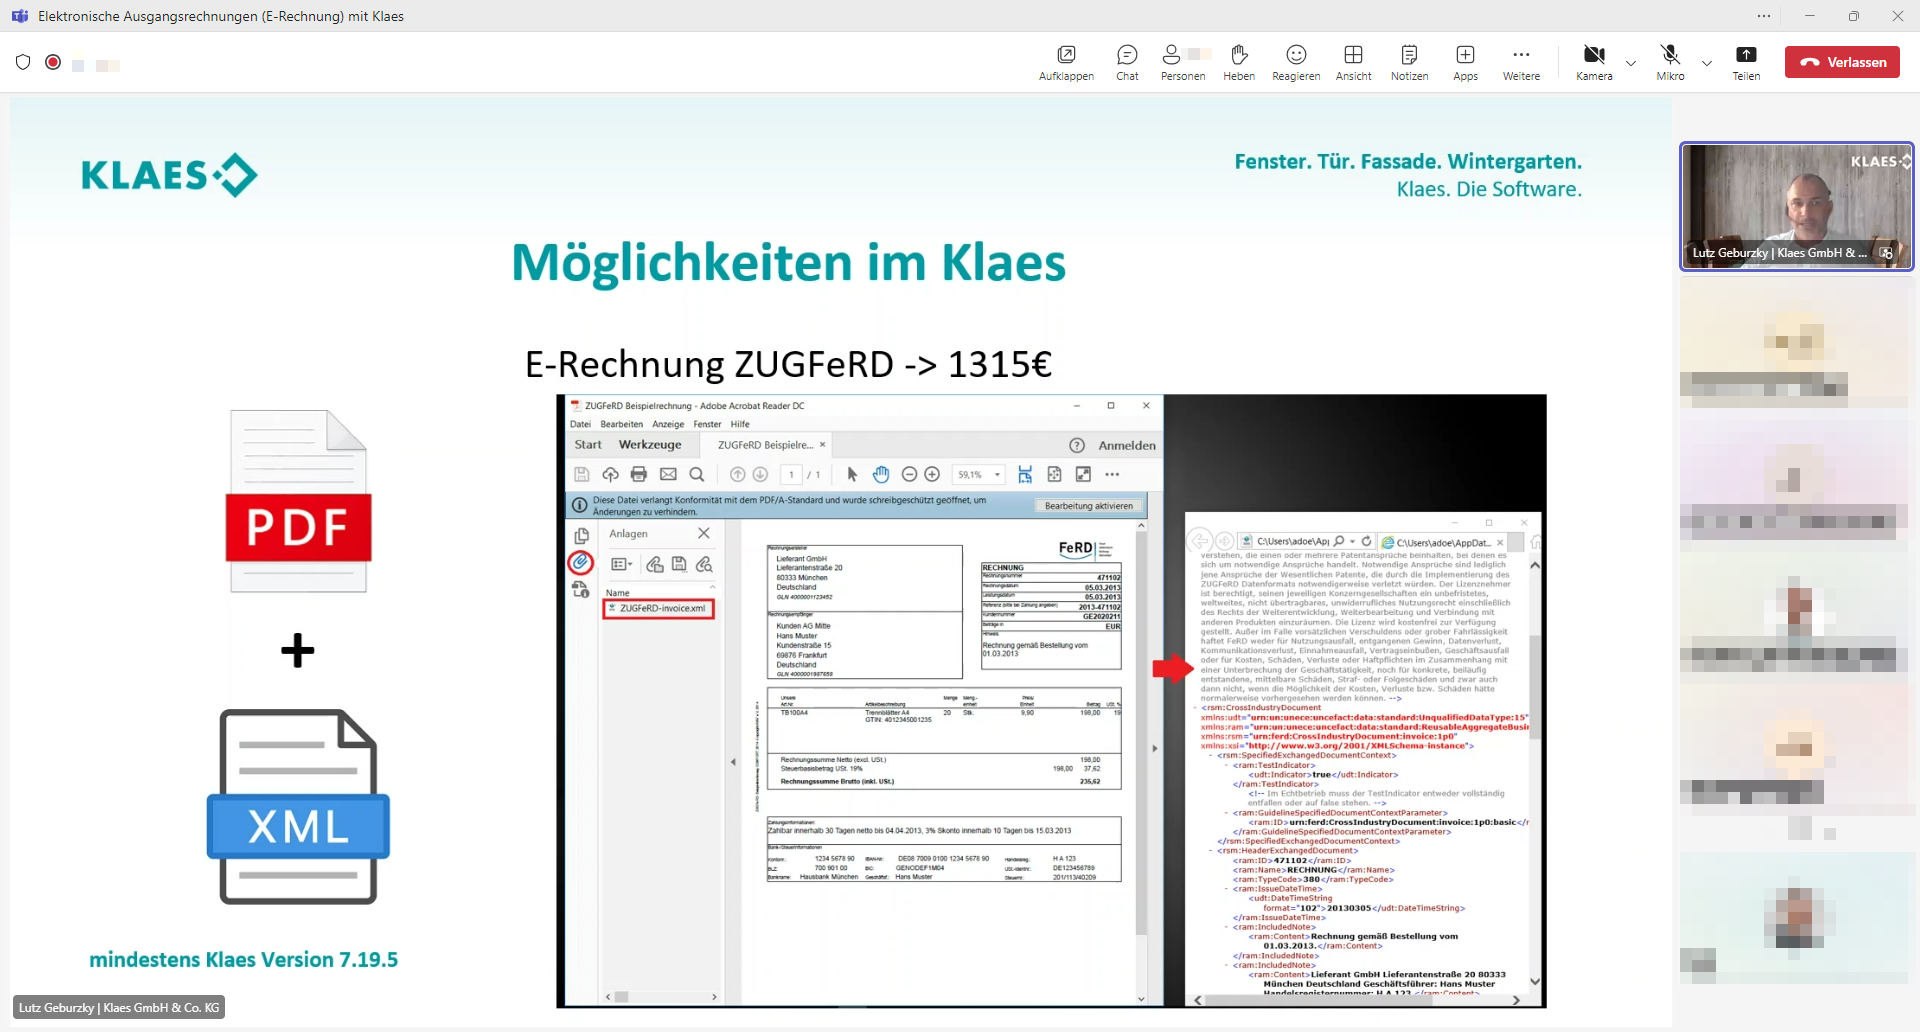
Task: Open the page thumbnails panel icon in Acrobat
Action: (581, 535)
